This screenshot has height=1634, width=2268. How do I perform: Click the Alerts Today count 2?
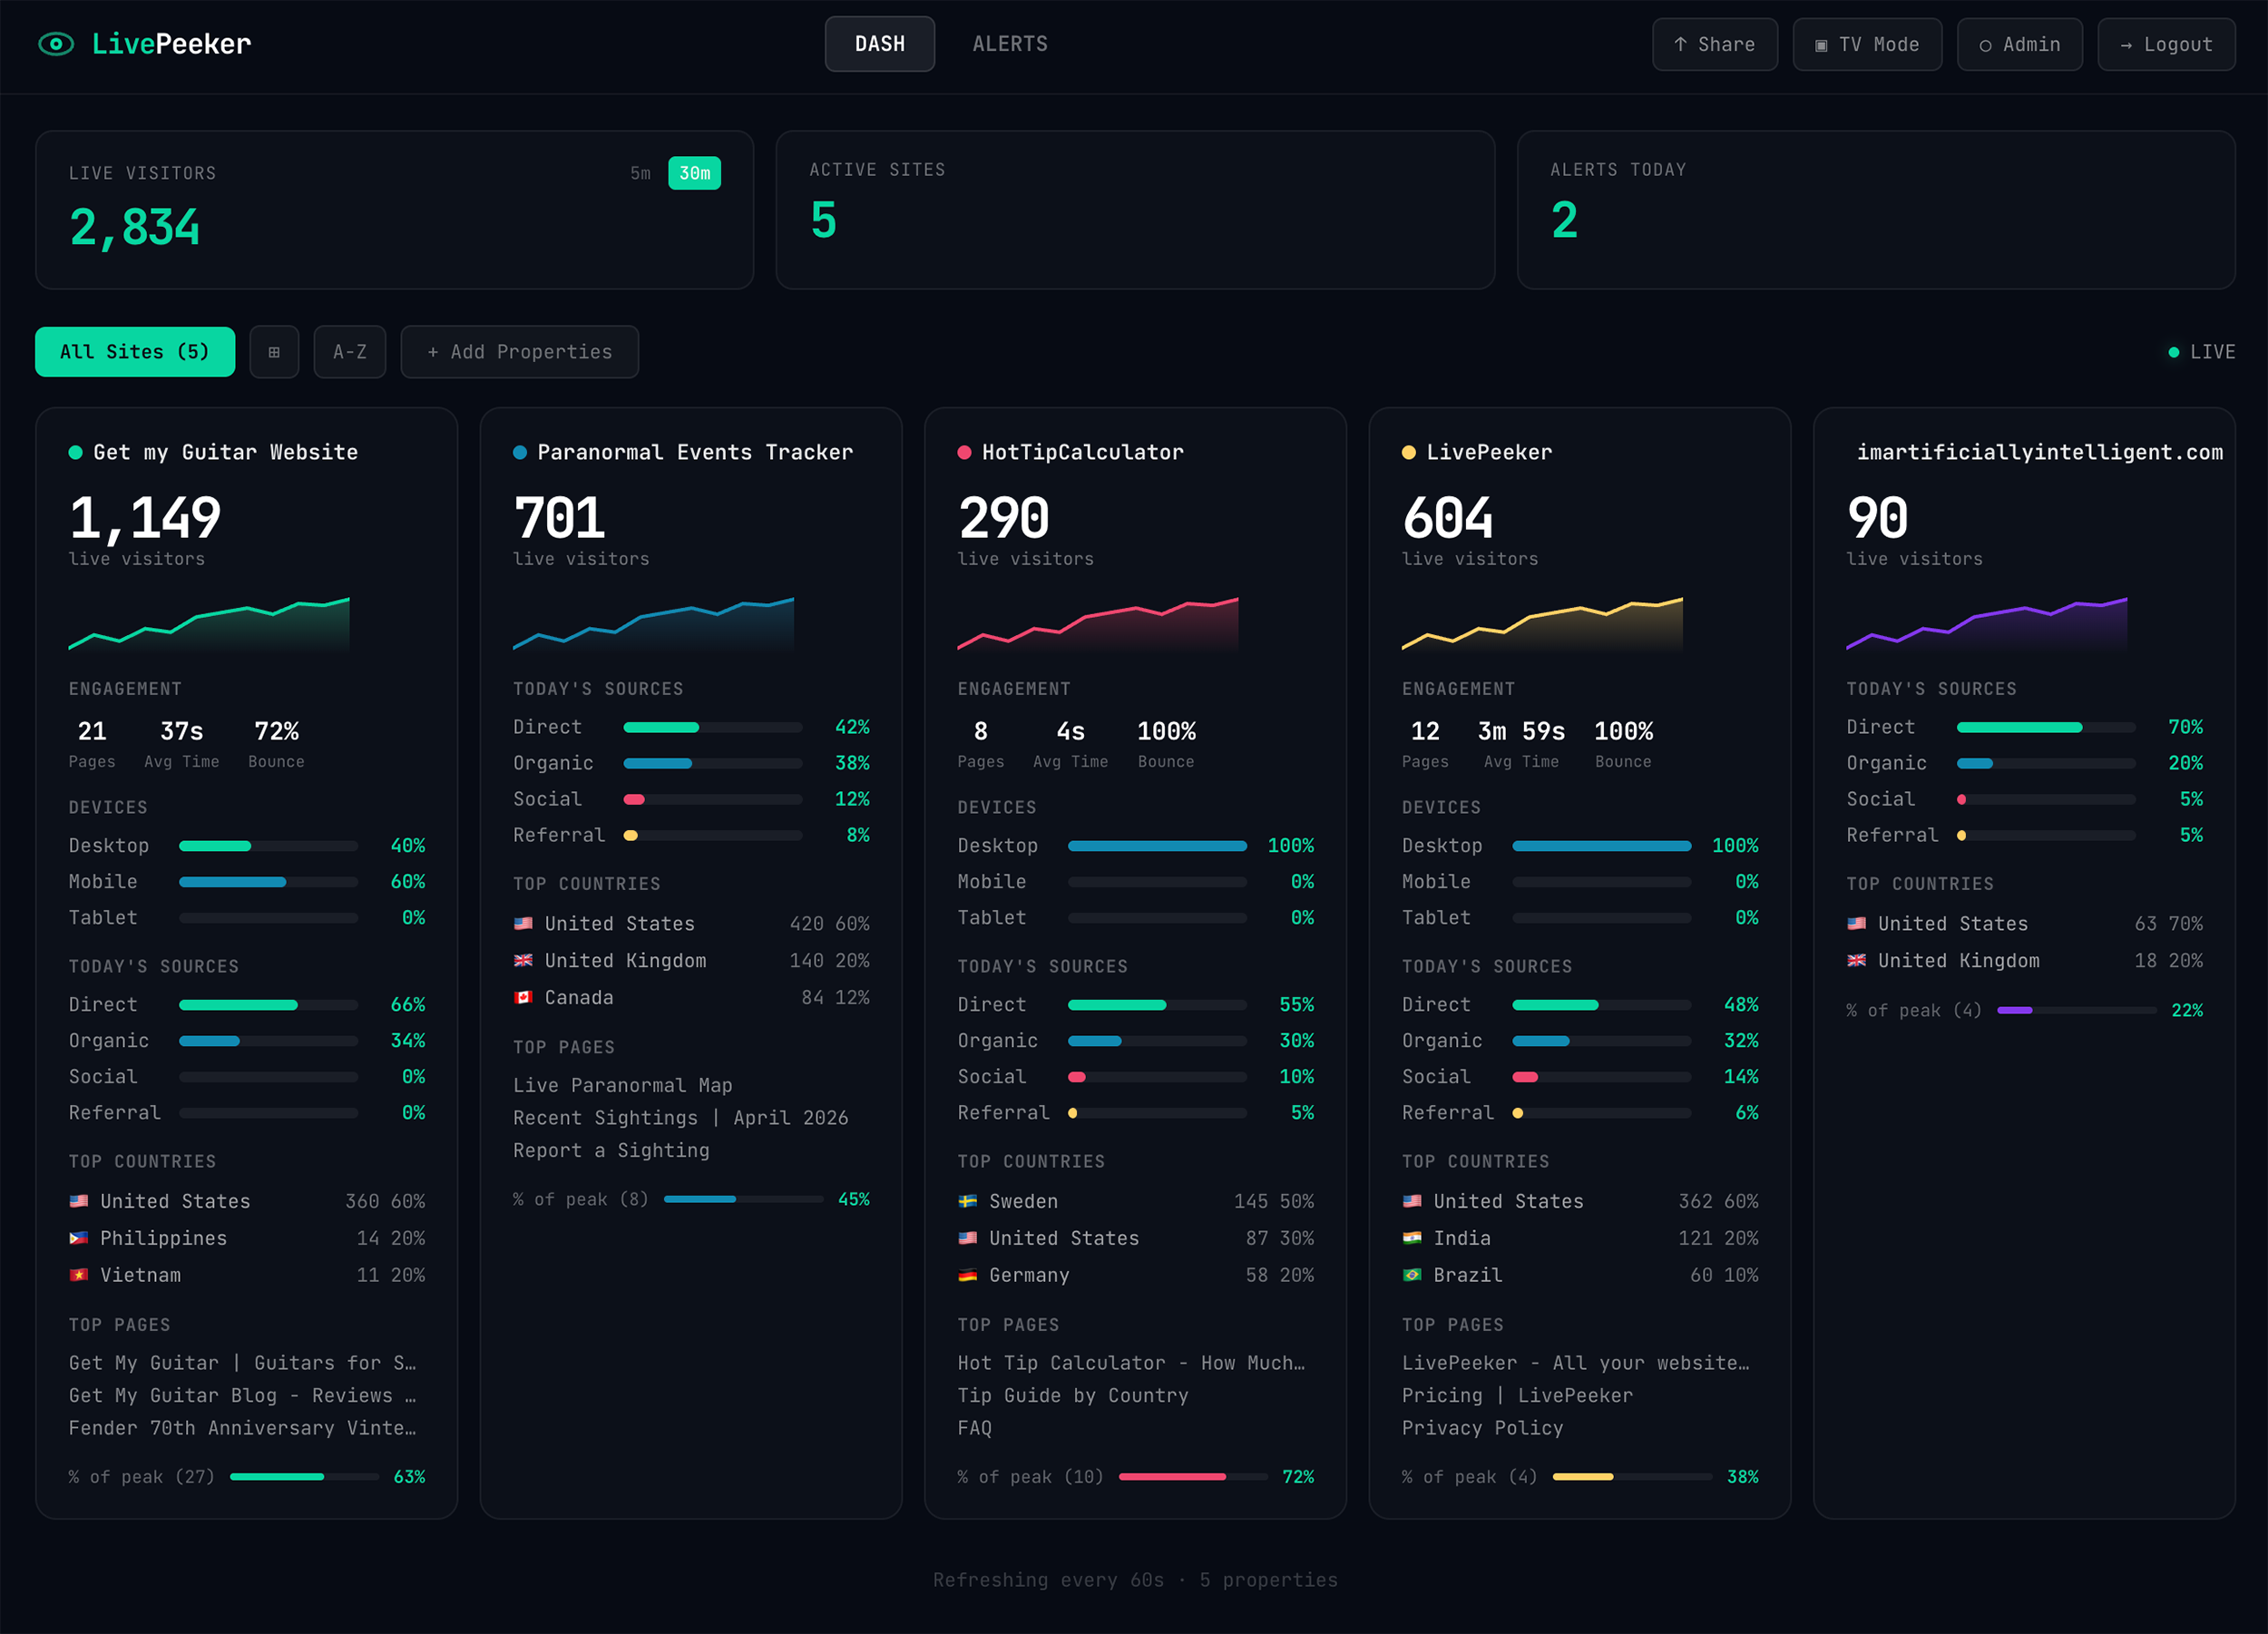coord(1564,220)
